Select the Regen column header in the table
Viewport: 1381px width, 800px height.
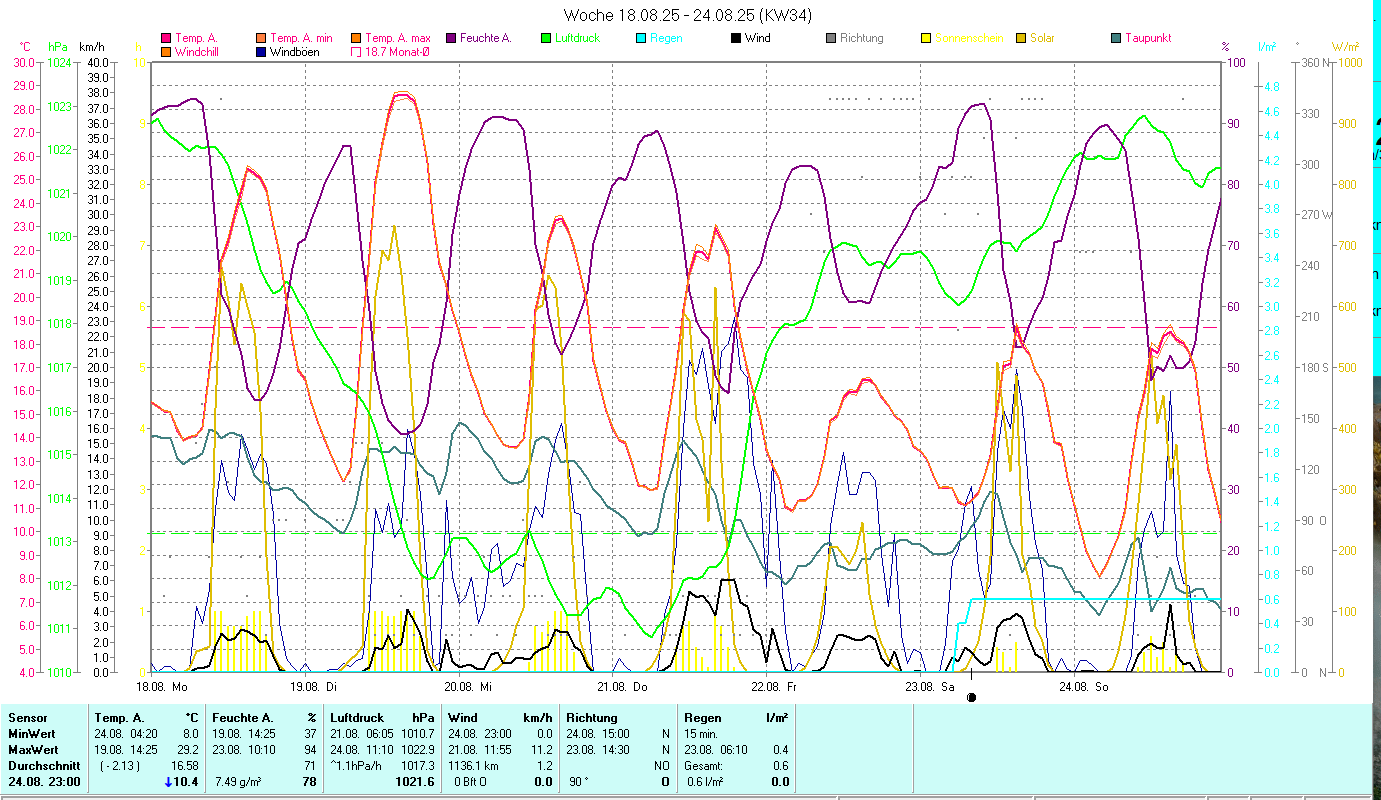pyautogui.click(x=700, y=717)
